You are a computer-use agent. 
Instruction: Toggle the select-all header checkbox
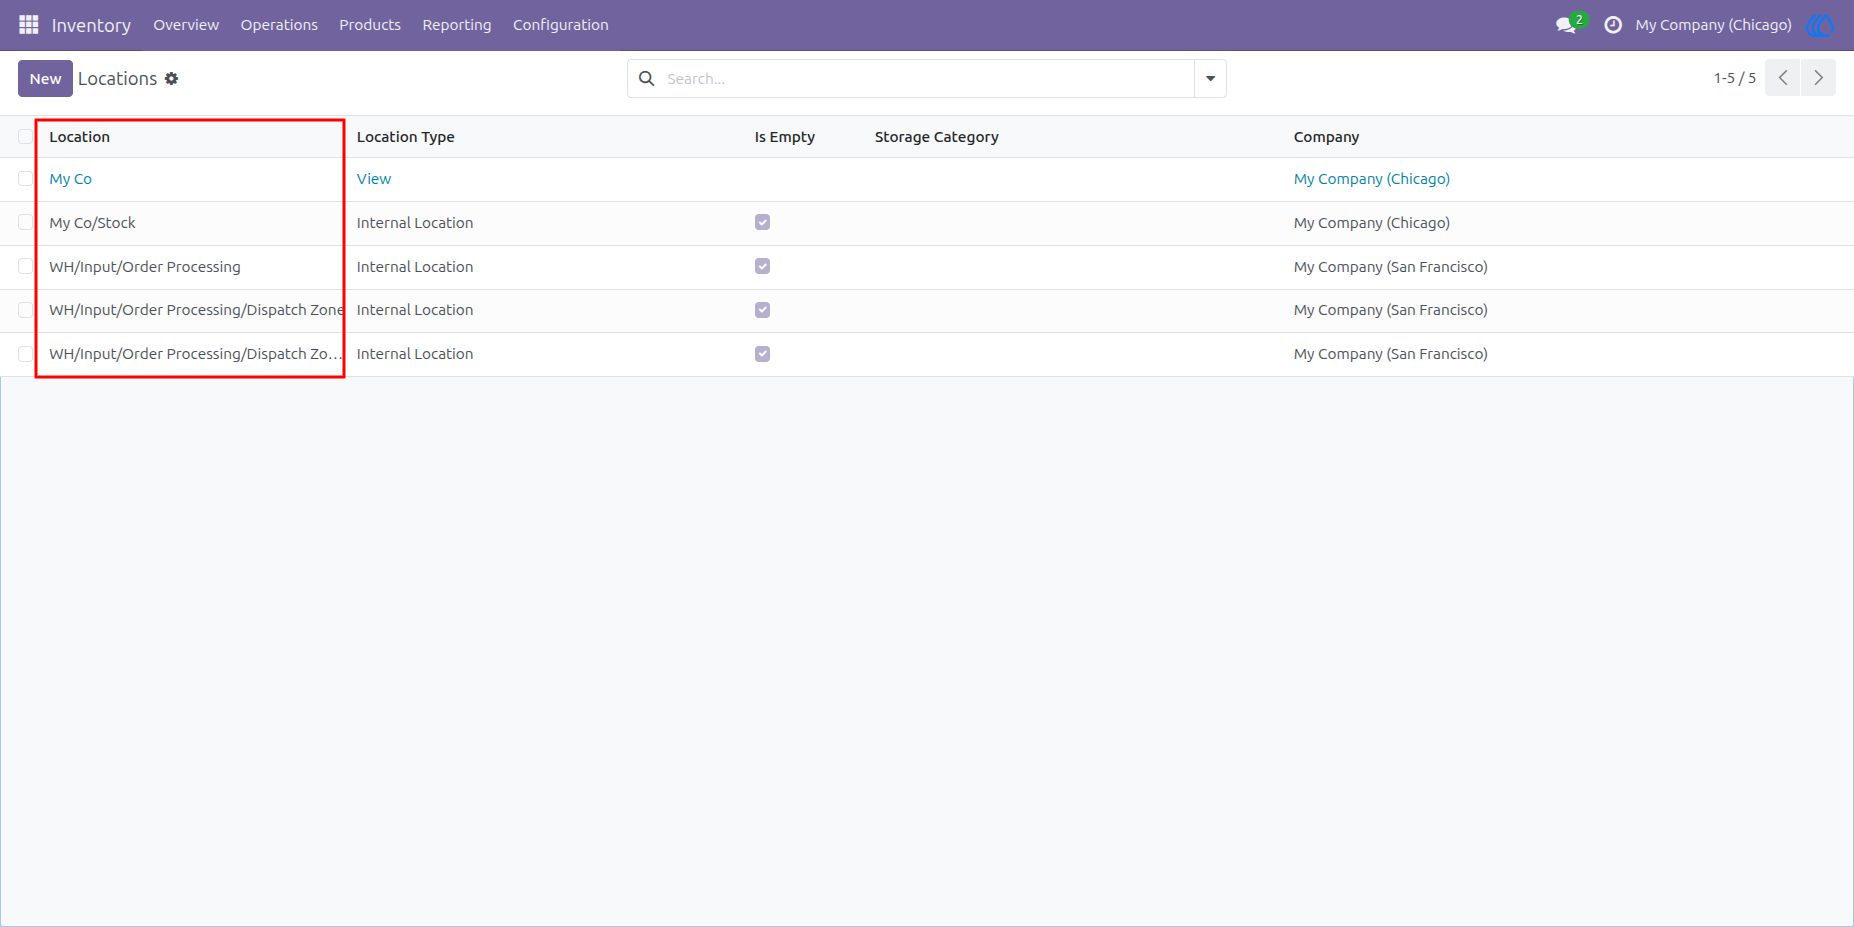25,137
